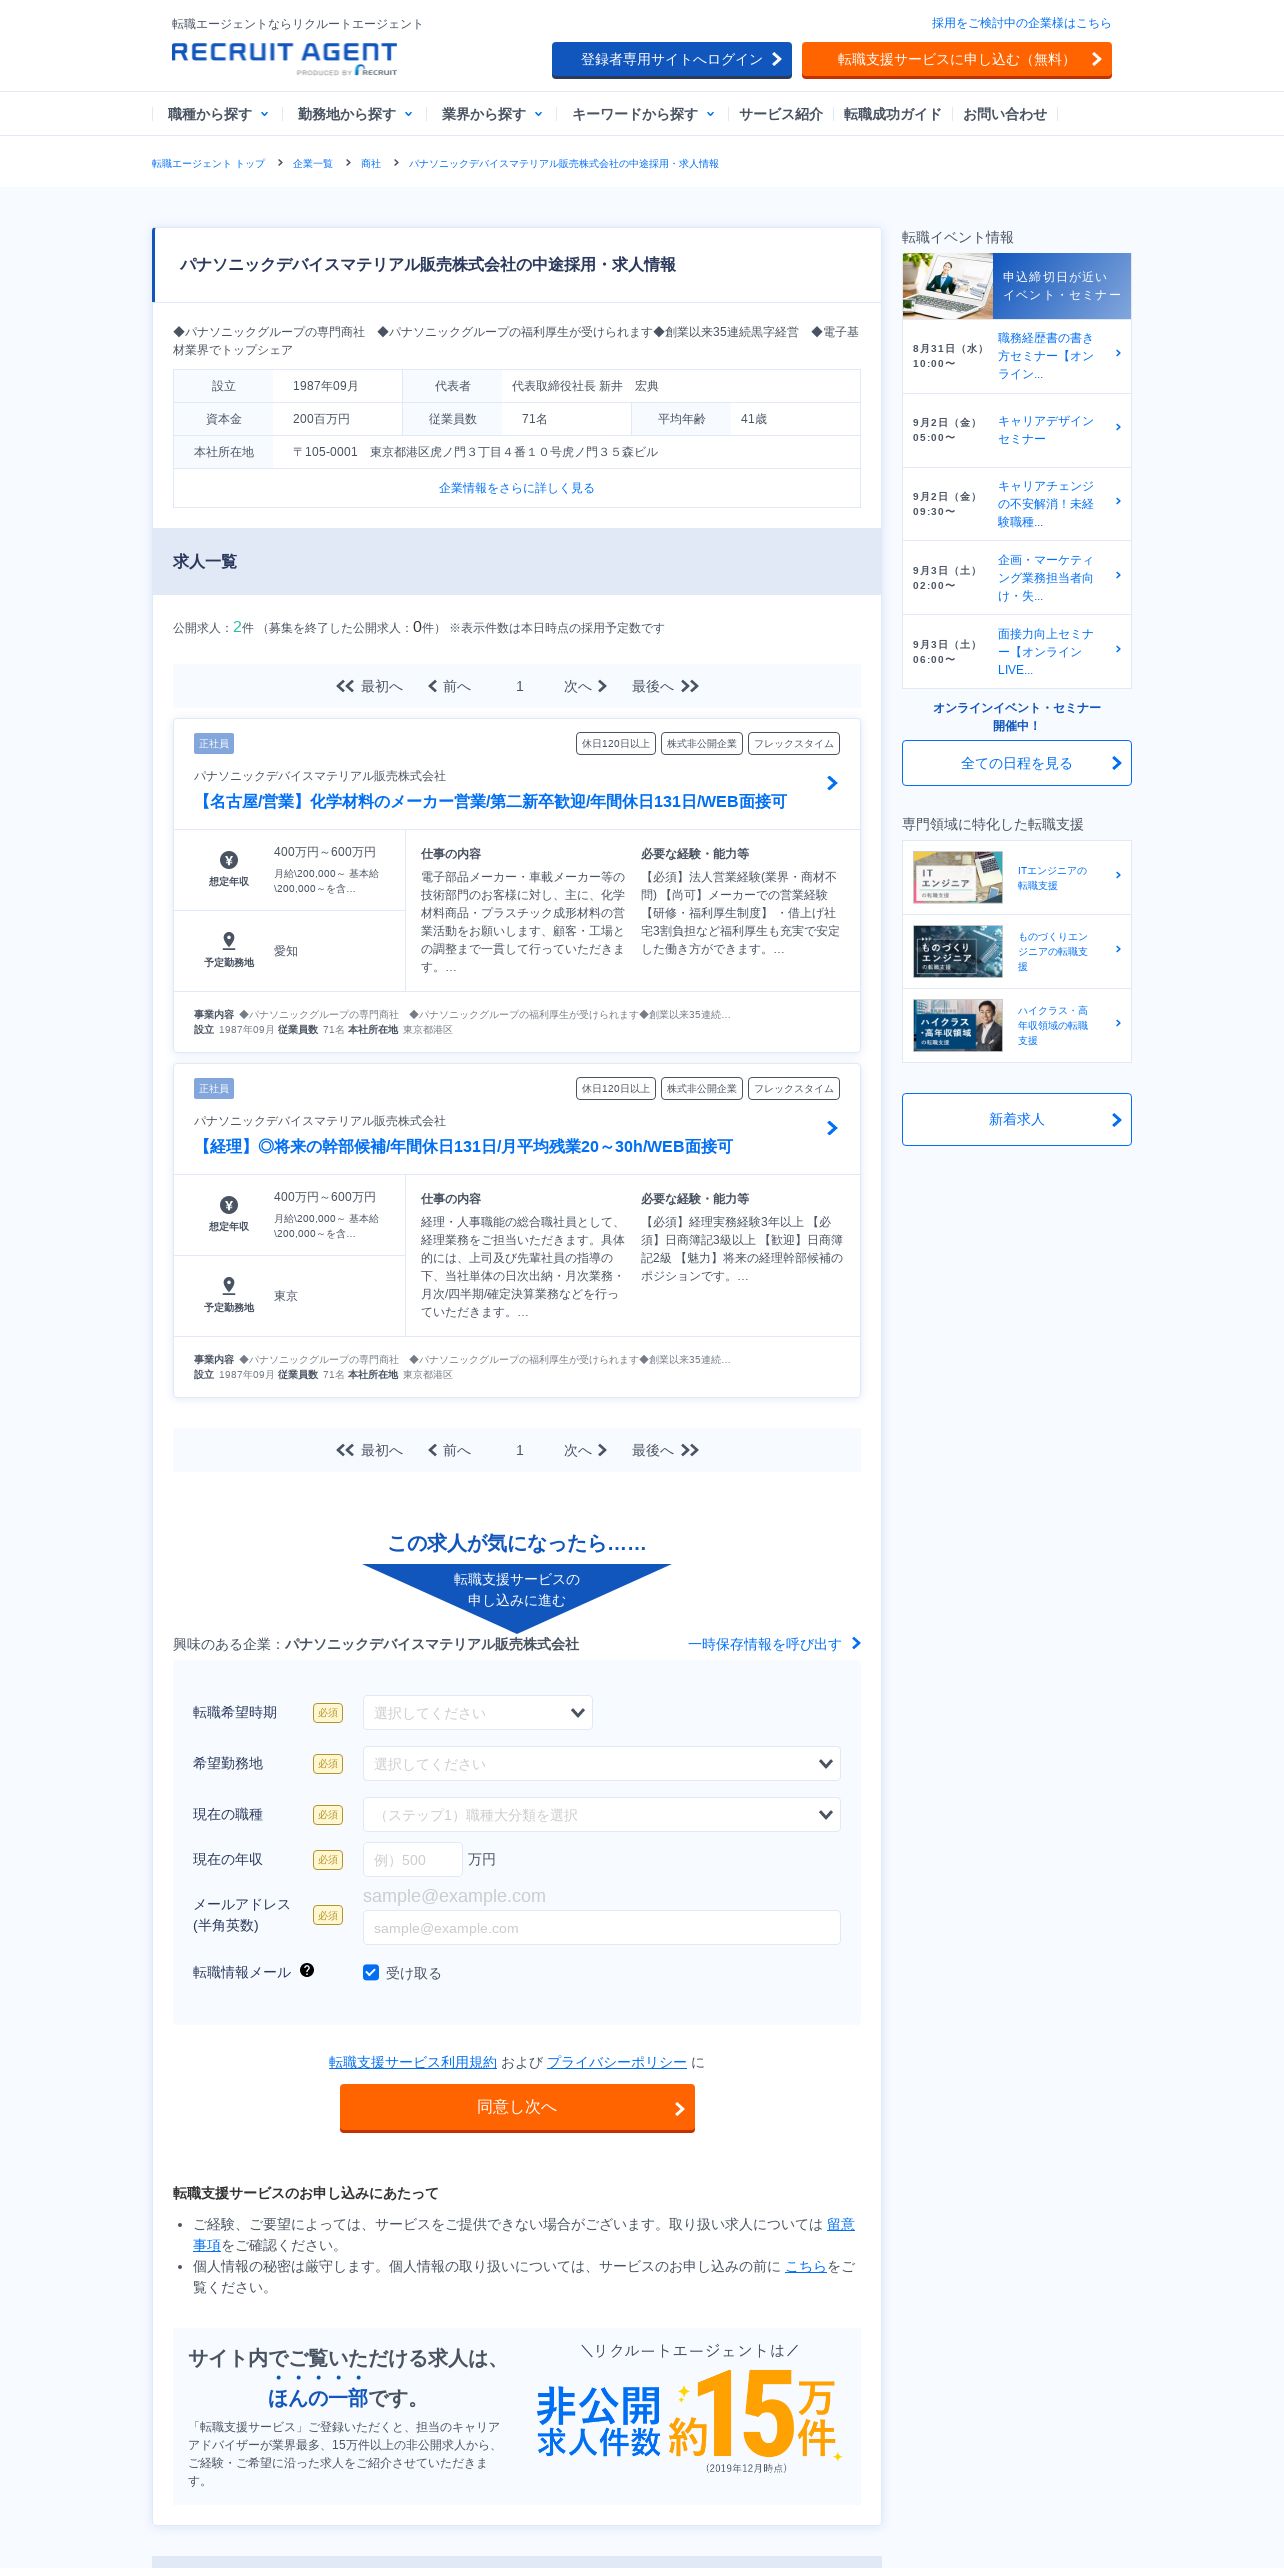Open サービス紹介 in the navigation
Viewport: 1284px width, 2568px height.
(781, 114)
